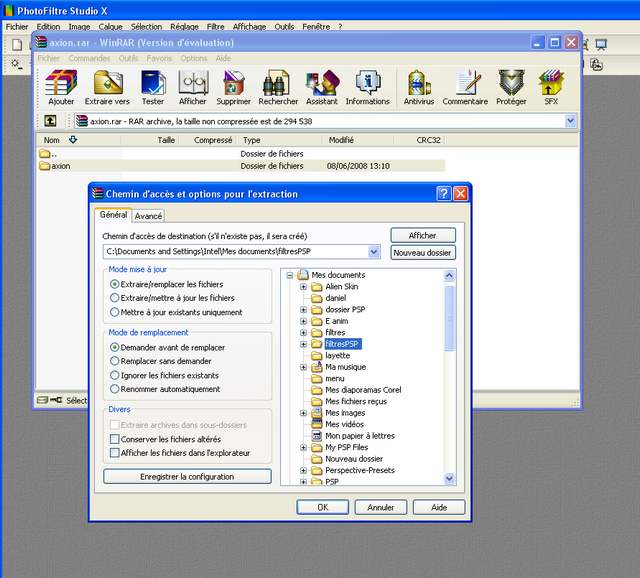Viewport: 640px width, 578px height.
Task: Click the Nom column sort arrow
Action: (73, 140)
